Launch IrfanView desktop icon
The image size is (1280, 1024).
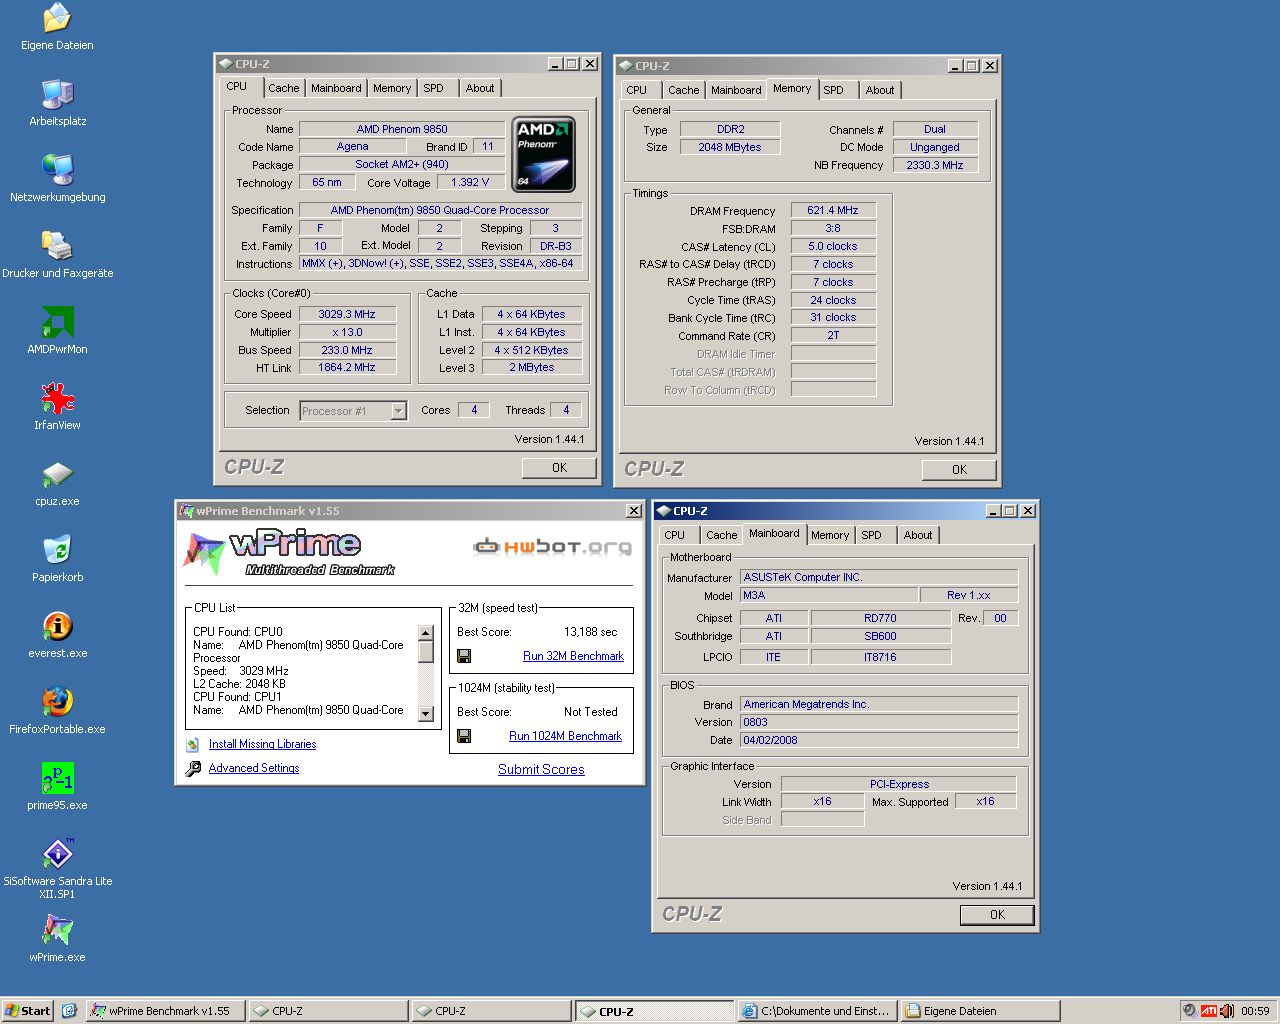(57, 407)
